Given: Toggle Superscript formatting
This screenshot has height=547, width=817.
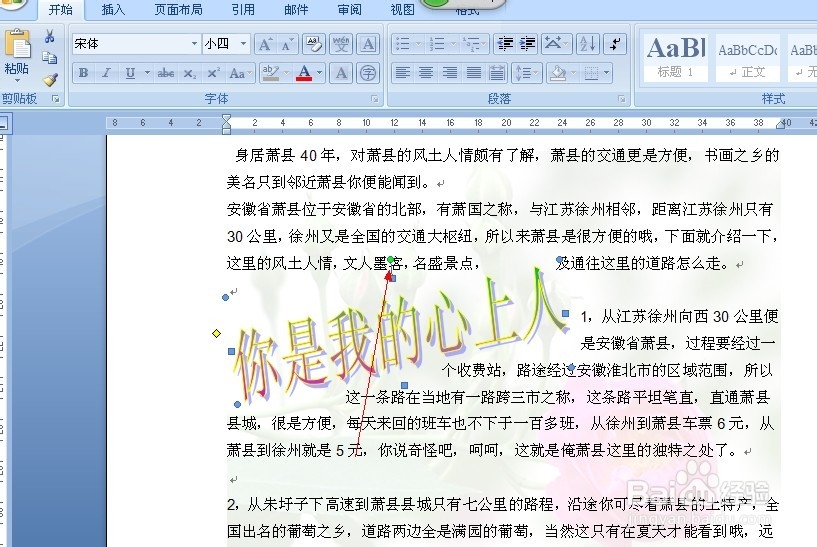Looking at the screenshot, I should (x=213, y=73).
